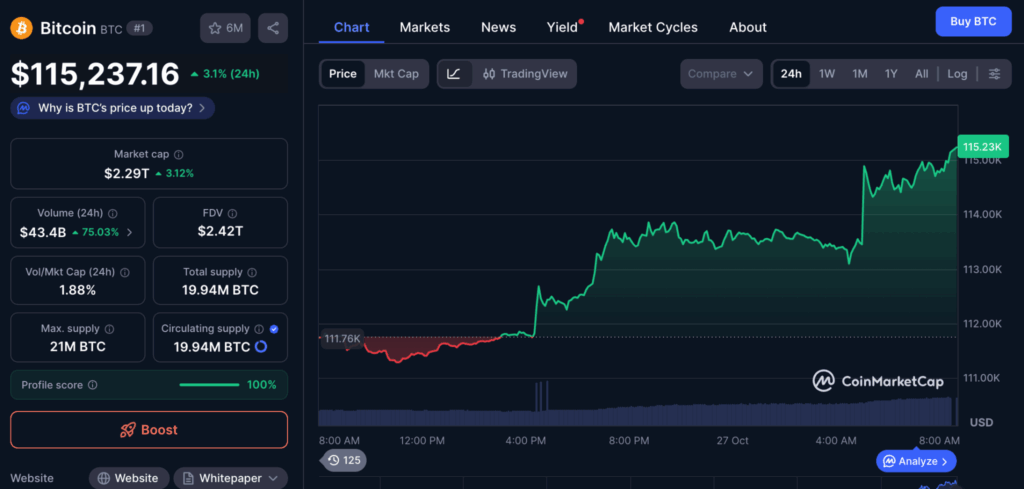Click the Profile score info icon
The width and height of the screenshot is (1024, 489).
(x=93, y=385)
